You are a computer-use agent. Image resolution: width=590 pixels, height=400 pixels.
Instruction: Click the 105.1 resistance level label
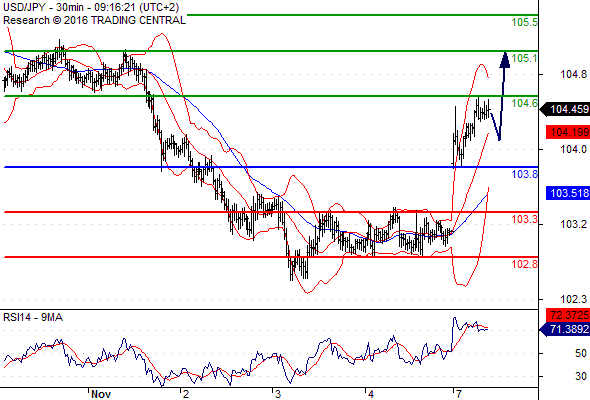pyautogui.click(x=525, y=58)
